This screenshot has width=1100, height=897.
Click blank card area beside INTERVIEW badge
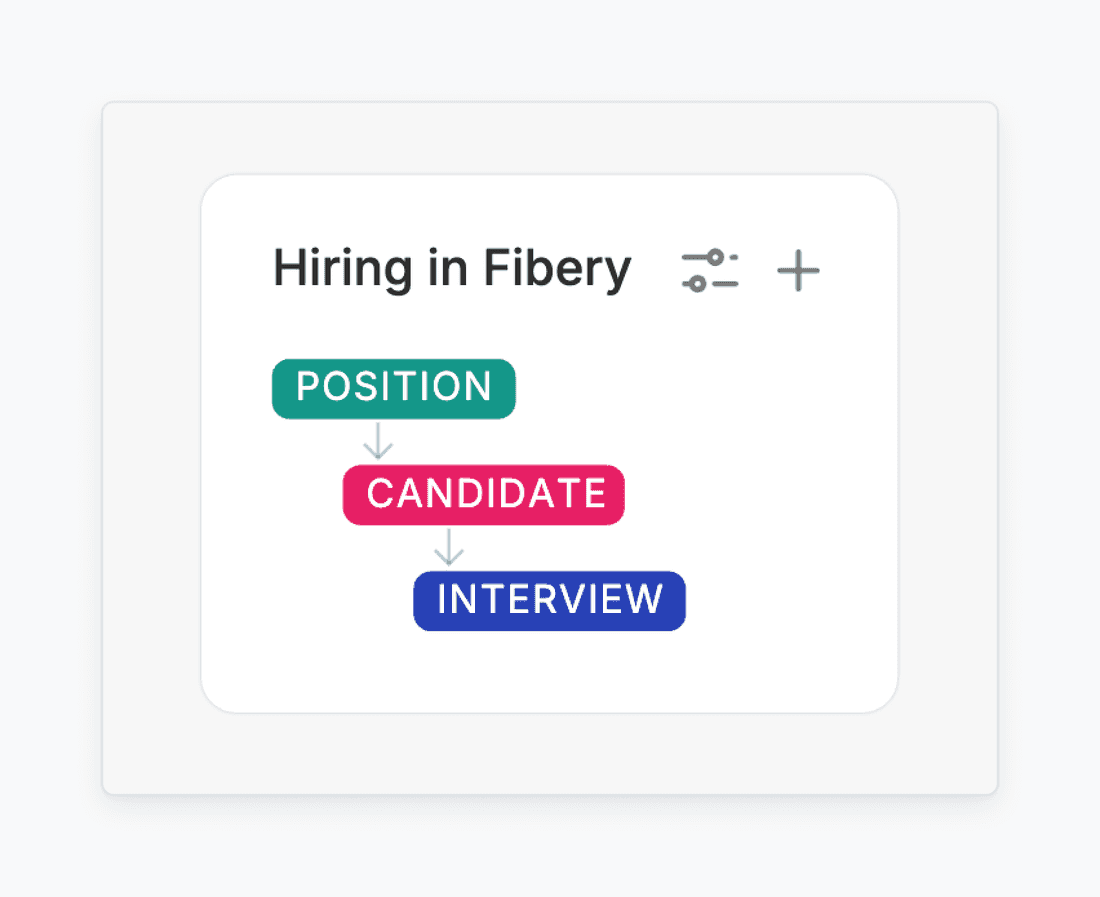(x=780, y=600)
